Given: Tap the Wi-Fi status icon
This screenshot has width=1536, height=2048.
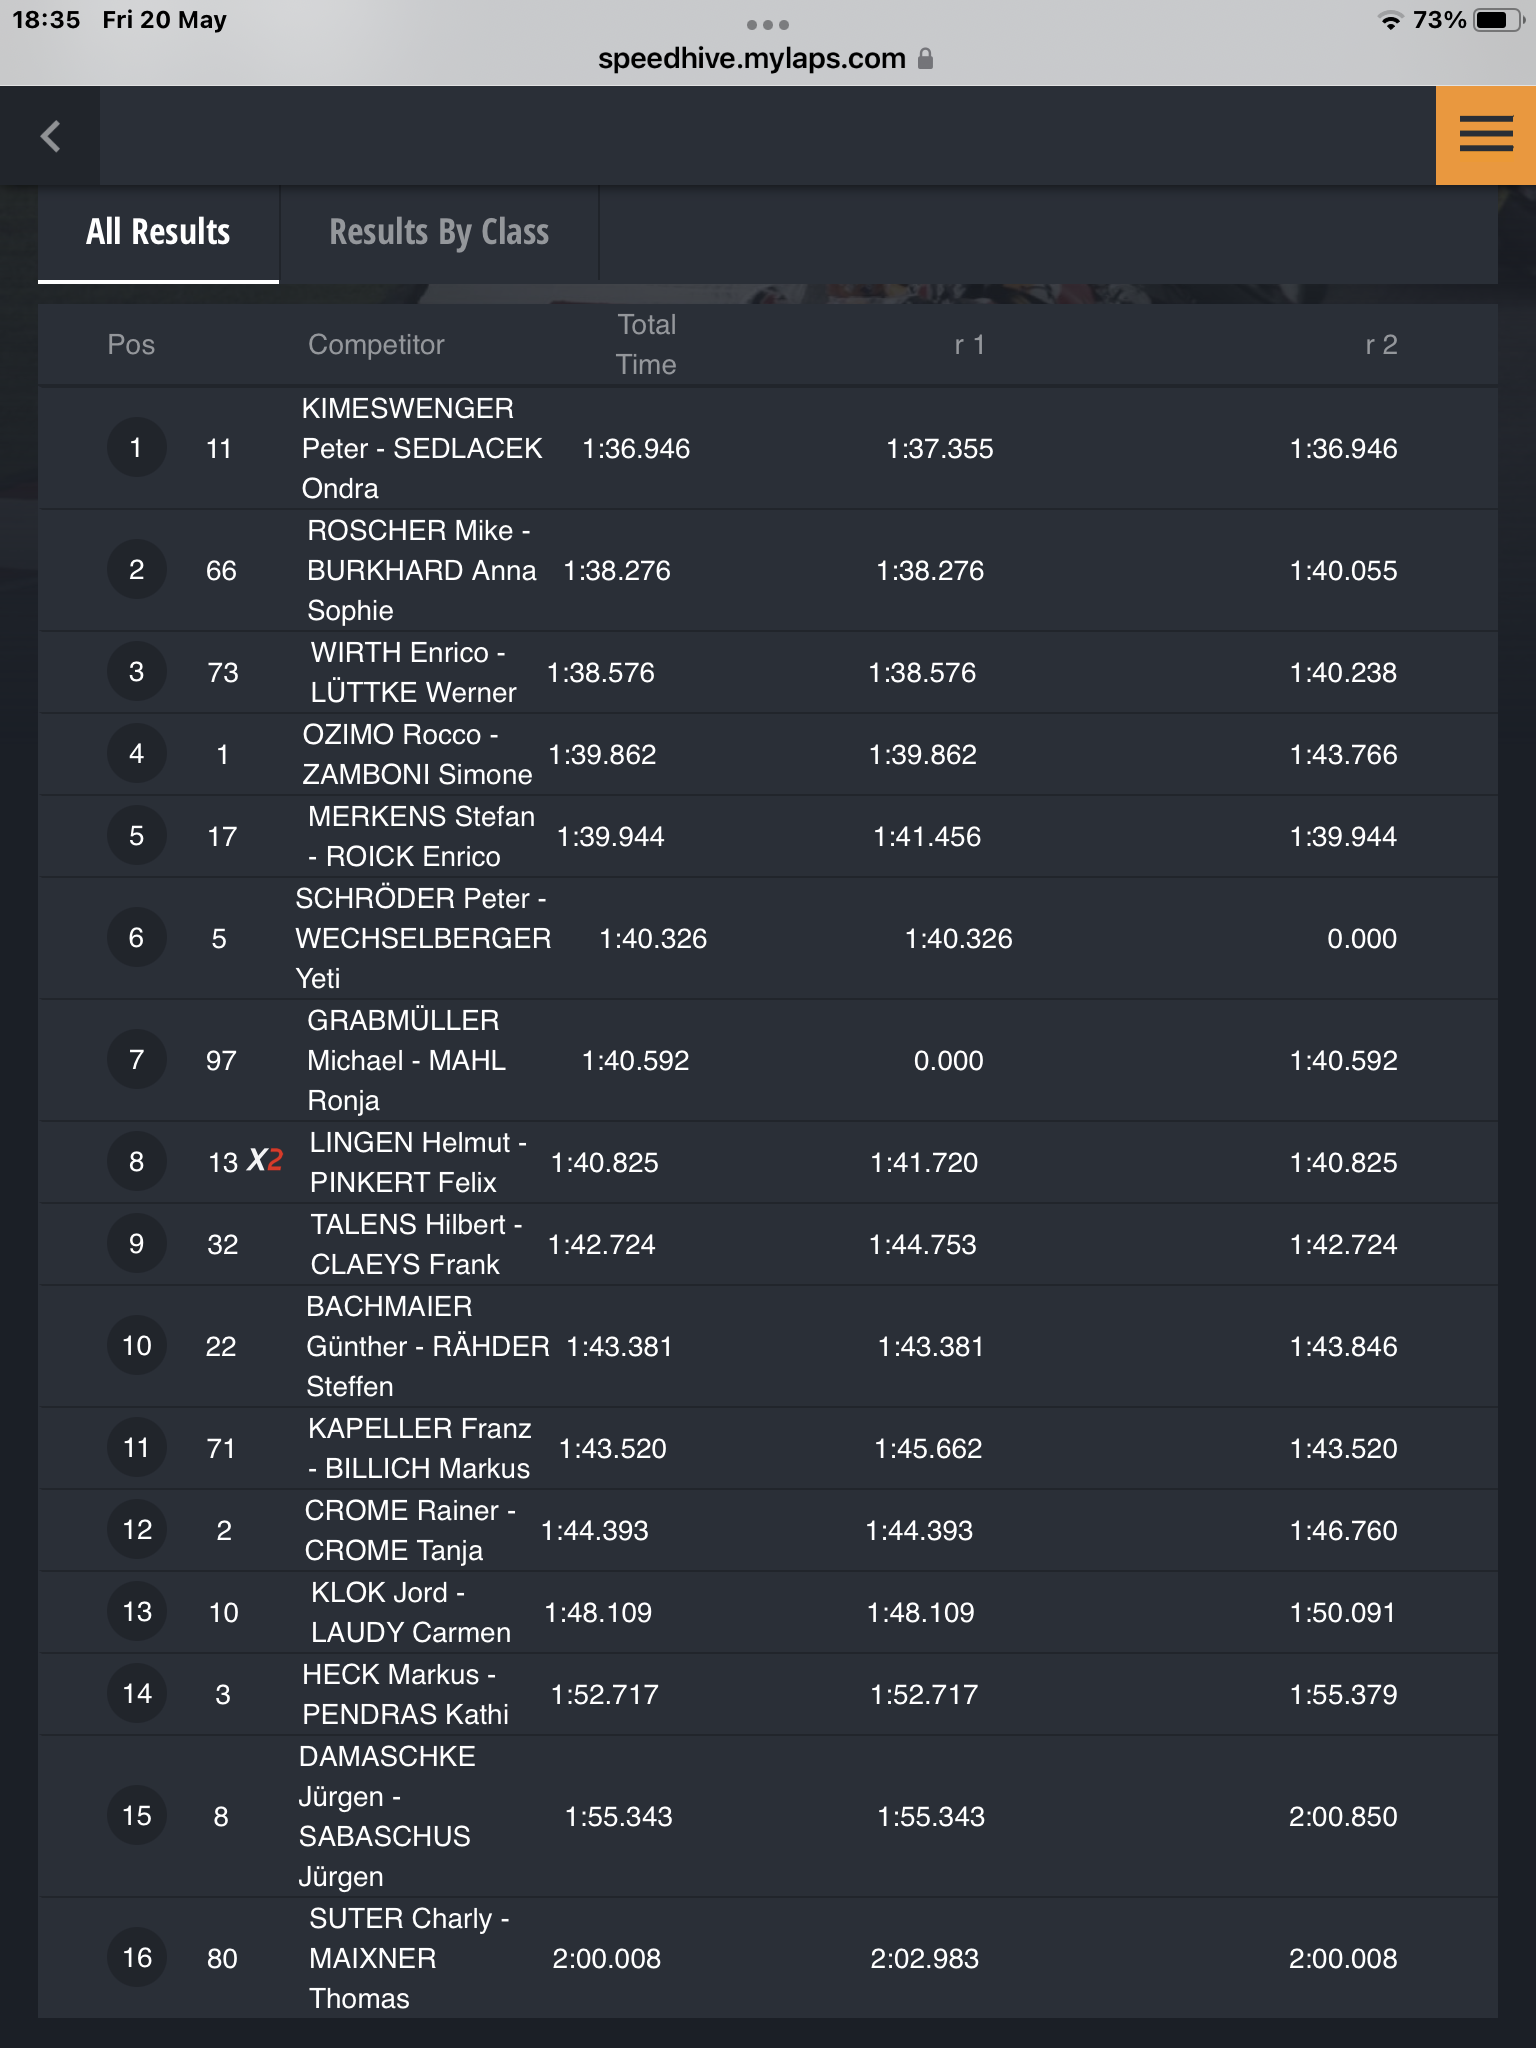Looking at the screenshot, I should pyautogui.click(x=1390, y=21).
